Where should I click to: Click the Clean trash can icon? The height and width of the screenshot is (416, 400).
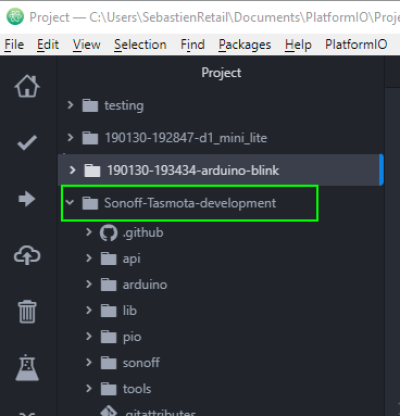(27, 312)
